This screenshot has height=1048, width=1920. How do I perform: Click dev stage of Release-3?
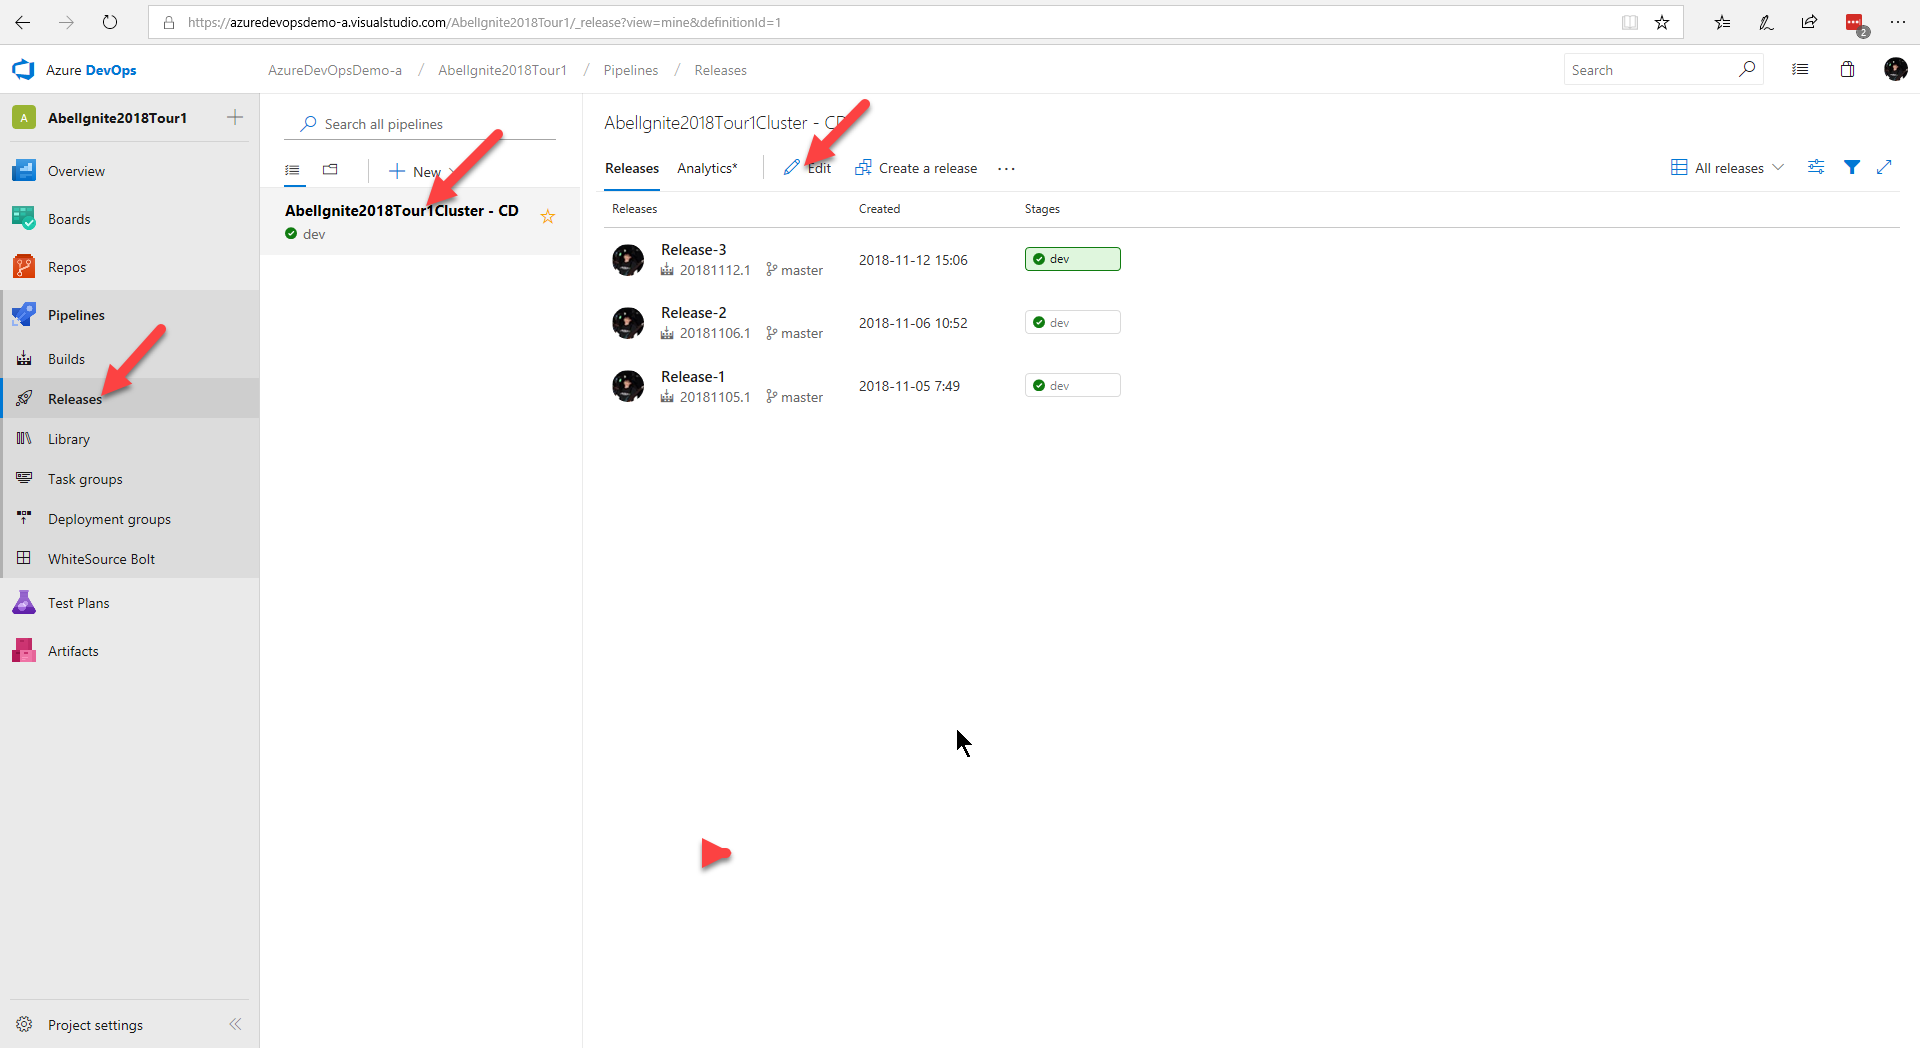1073,259
